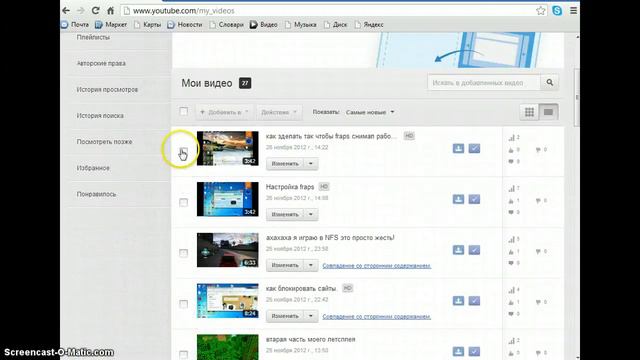The image size is (640, 360).
Task: Open copyright match link under 'как блокировать сайты'
Action: (x=376, y=316)
